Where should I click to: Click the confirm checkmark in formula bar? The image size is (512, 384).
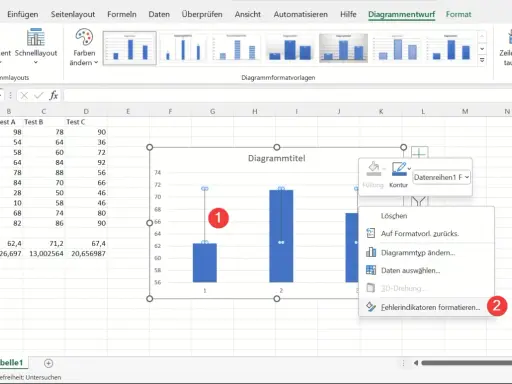(x=39, y=96)
